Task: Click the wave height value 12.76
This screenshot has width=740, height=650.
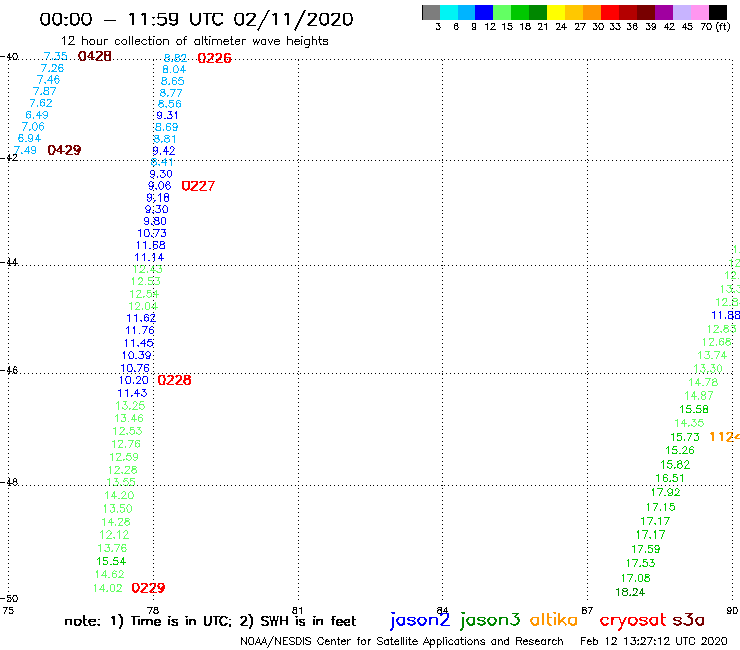Action: (x=126, y=444)
